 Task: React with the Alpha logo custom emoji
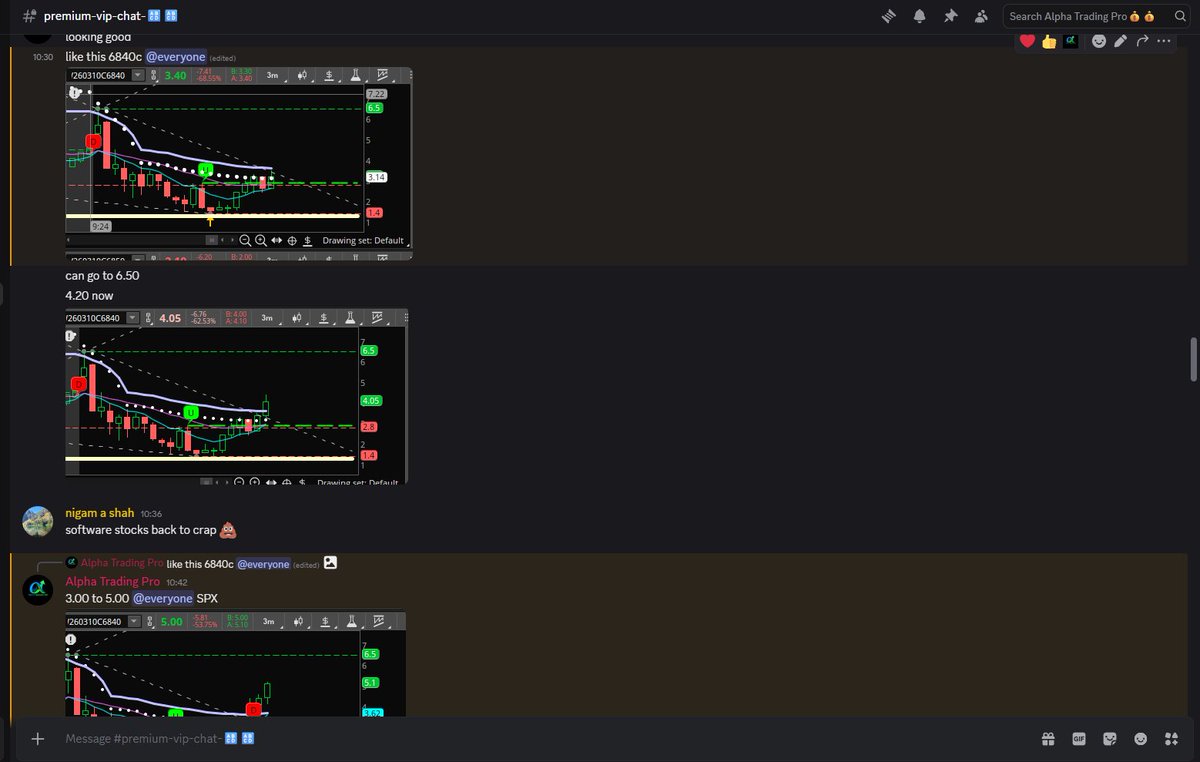pyautogui.click(x=1070, y=41)
